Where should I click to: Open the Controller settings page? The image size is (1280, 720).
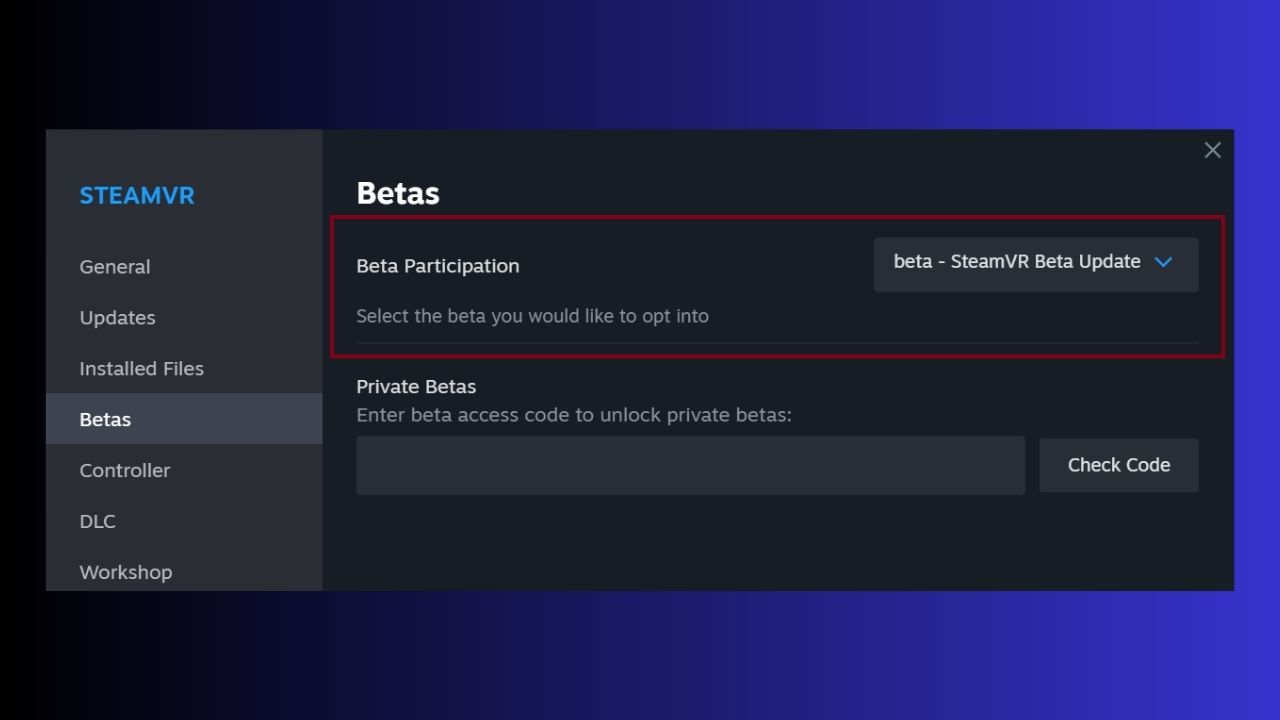124,470
